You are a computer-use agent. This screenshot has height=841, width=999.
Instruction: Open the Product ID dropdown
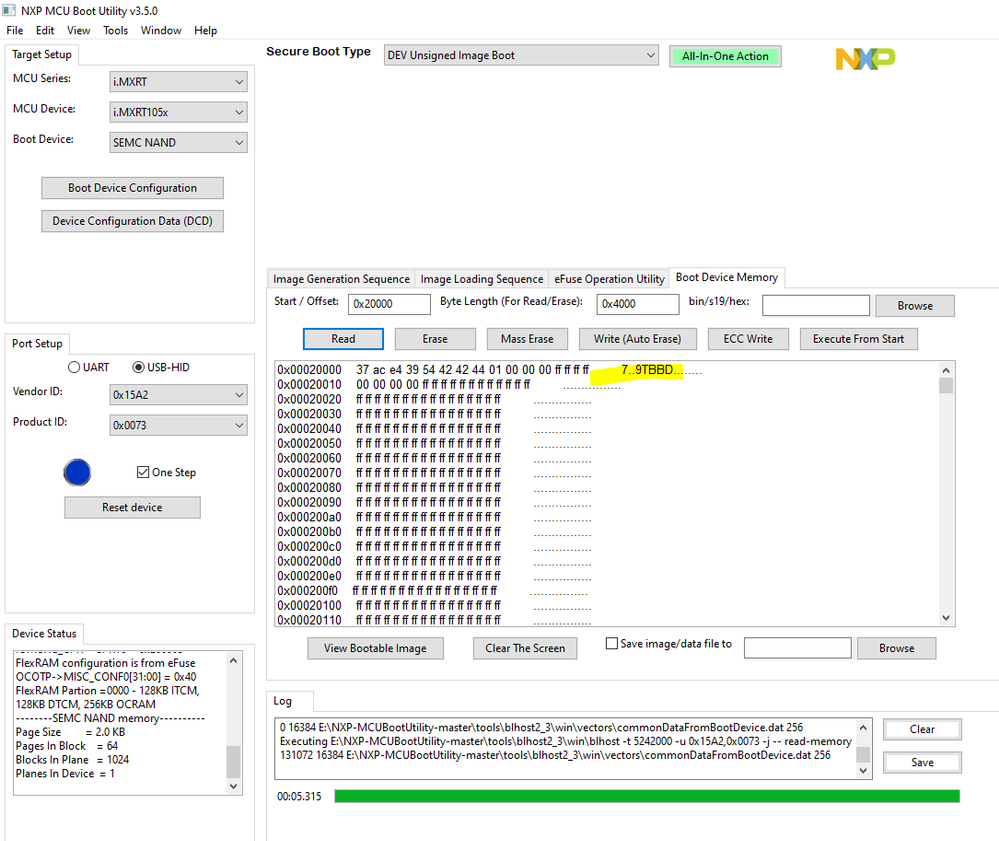[x=178, y=425]
